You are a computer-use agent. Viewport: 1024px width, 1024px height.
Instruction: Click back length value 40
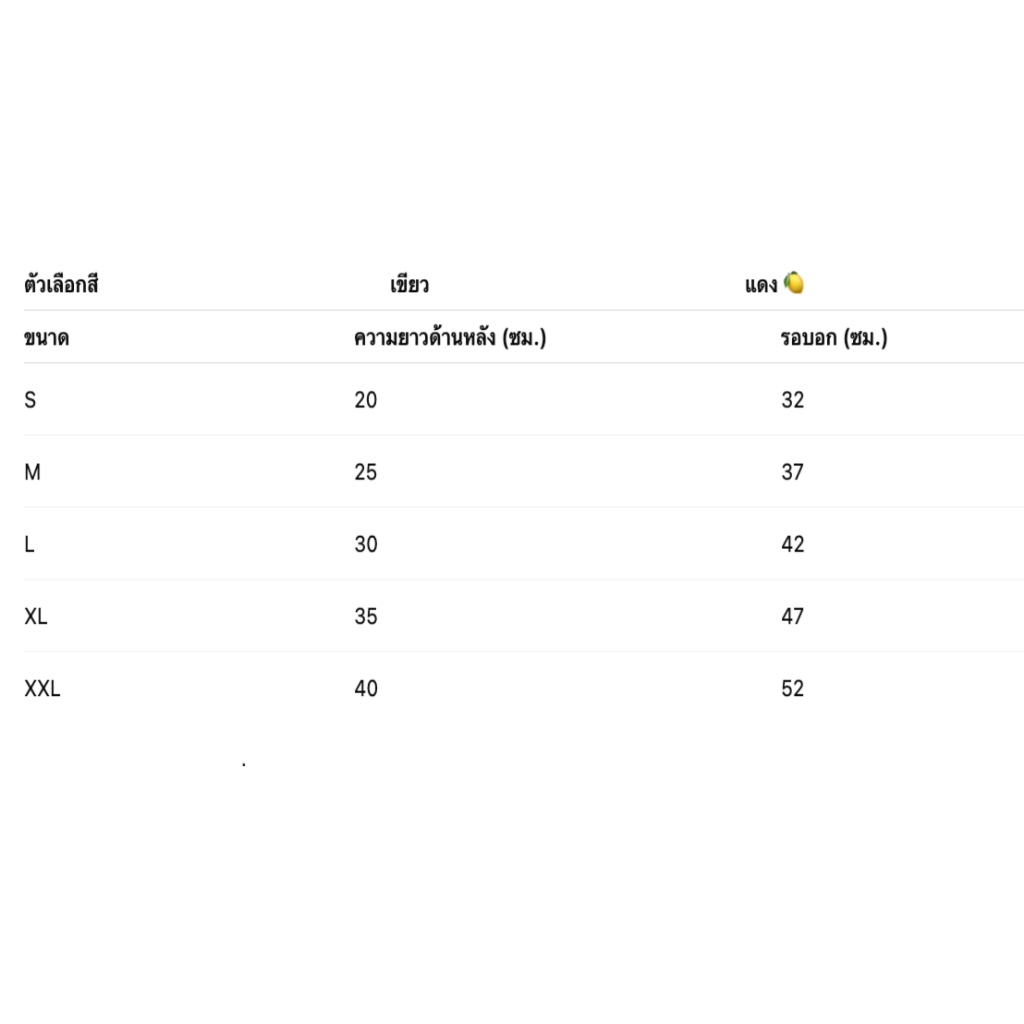[x=366, y=688]
